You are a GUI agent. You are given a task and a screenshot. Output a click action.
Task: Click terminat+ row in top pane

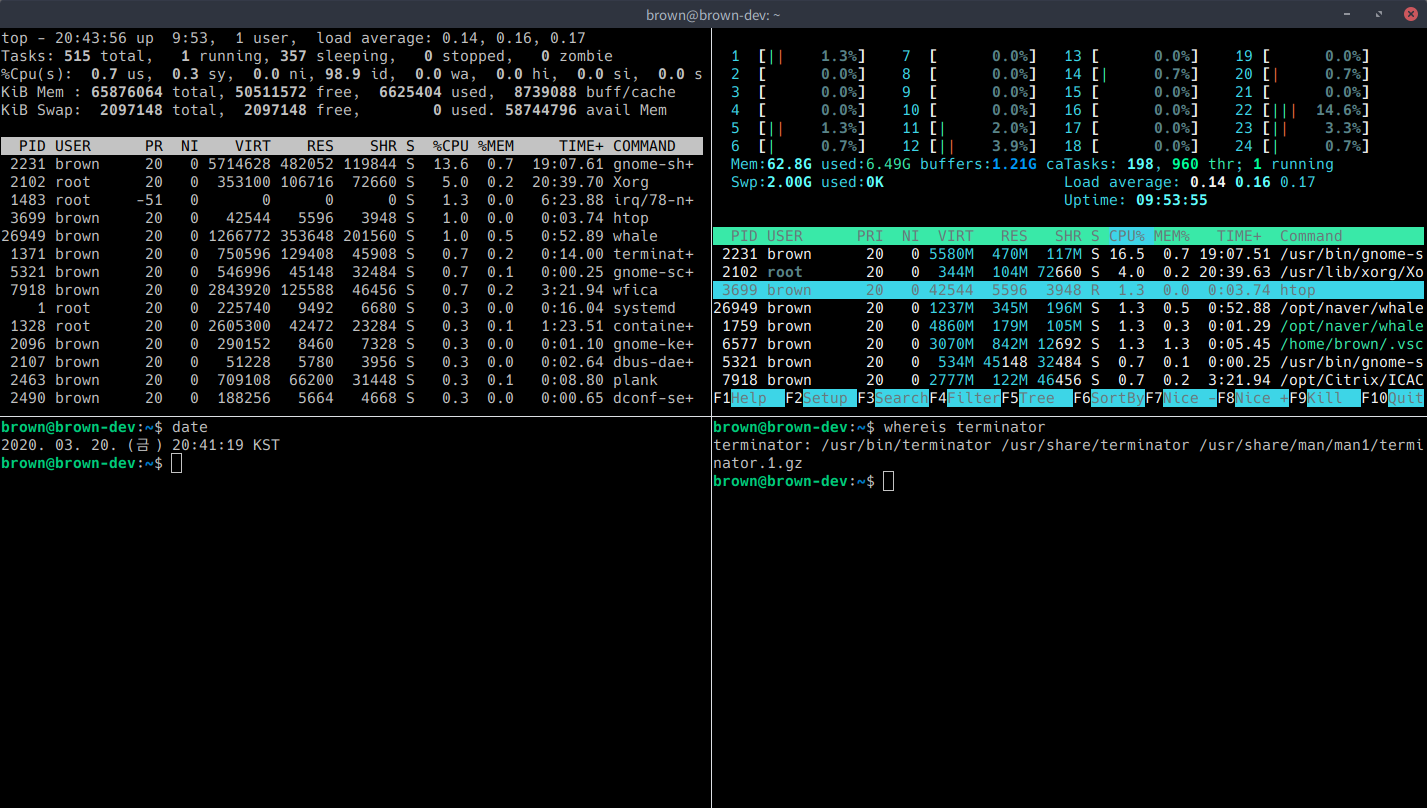[352, 254]
